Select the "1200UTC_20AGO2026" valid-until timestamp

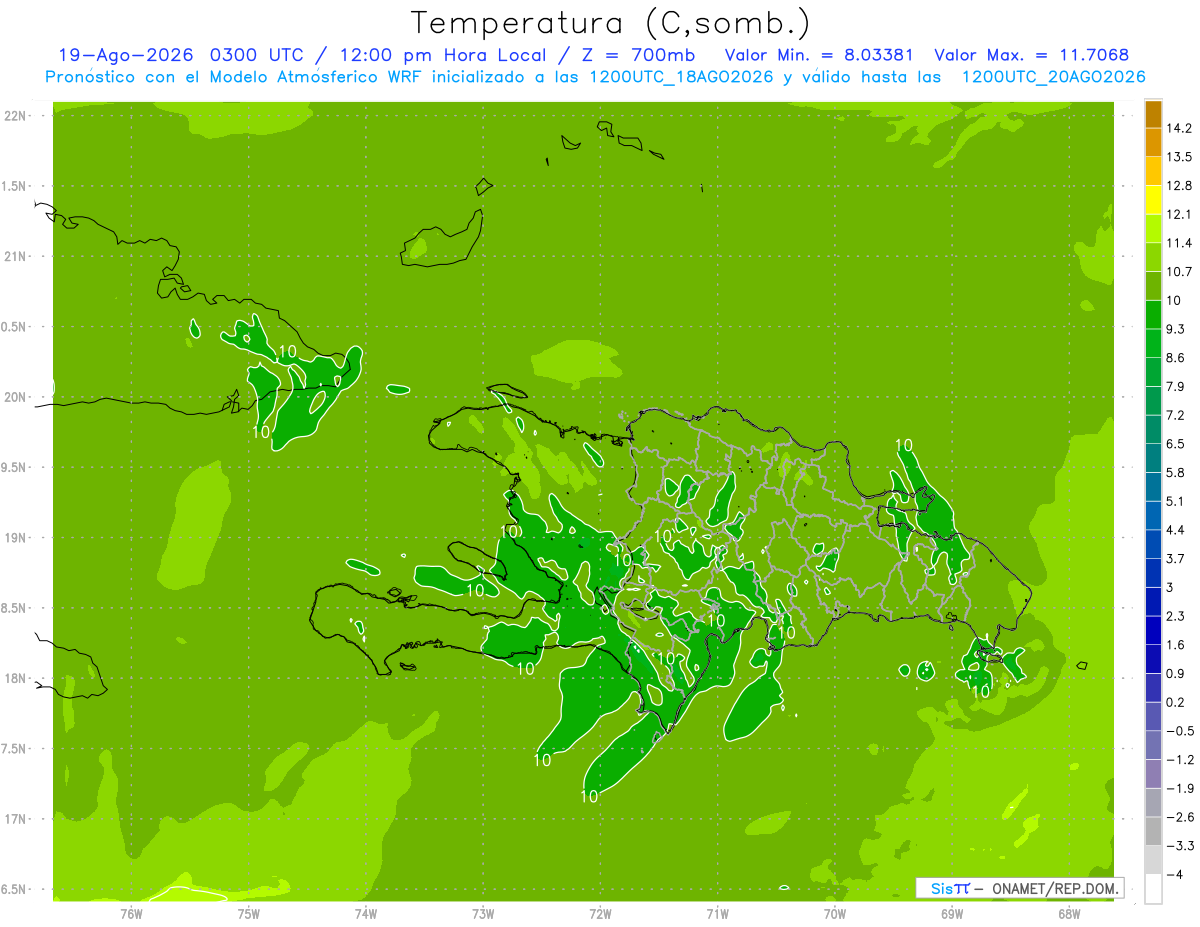pyautogui.click(x=1053, y=77)
